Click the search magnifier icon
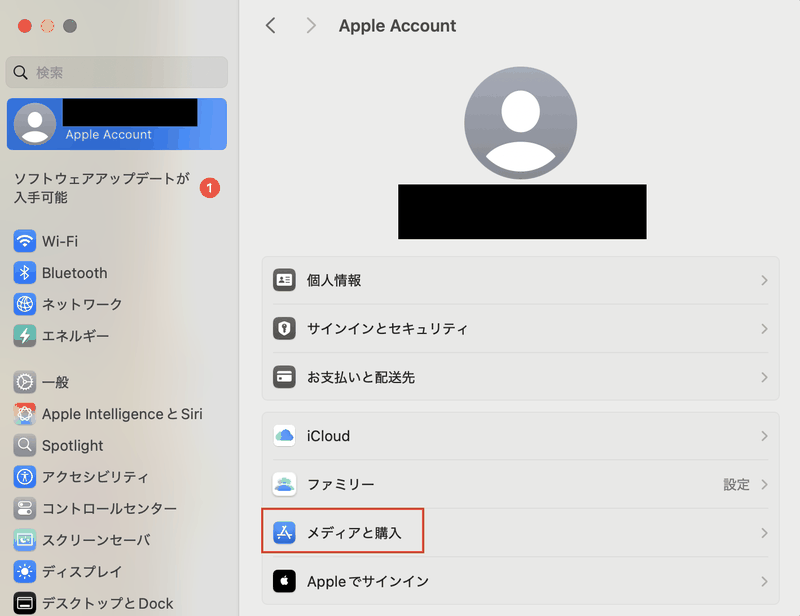This screenshot has width=800, height=616. pos(20,72)
